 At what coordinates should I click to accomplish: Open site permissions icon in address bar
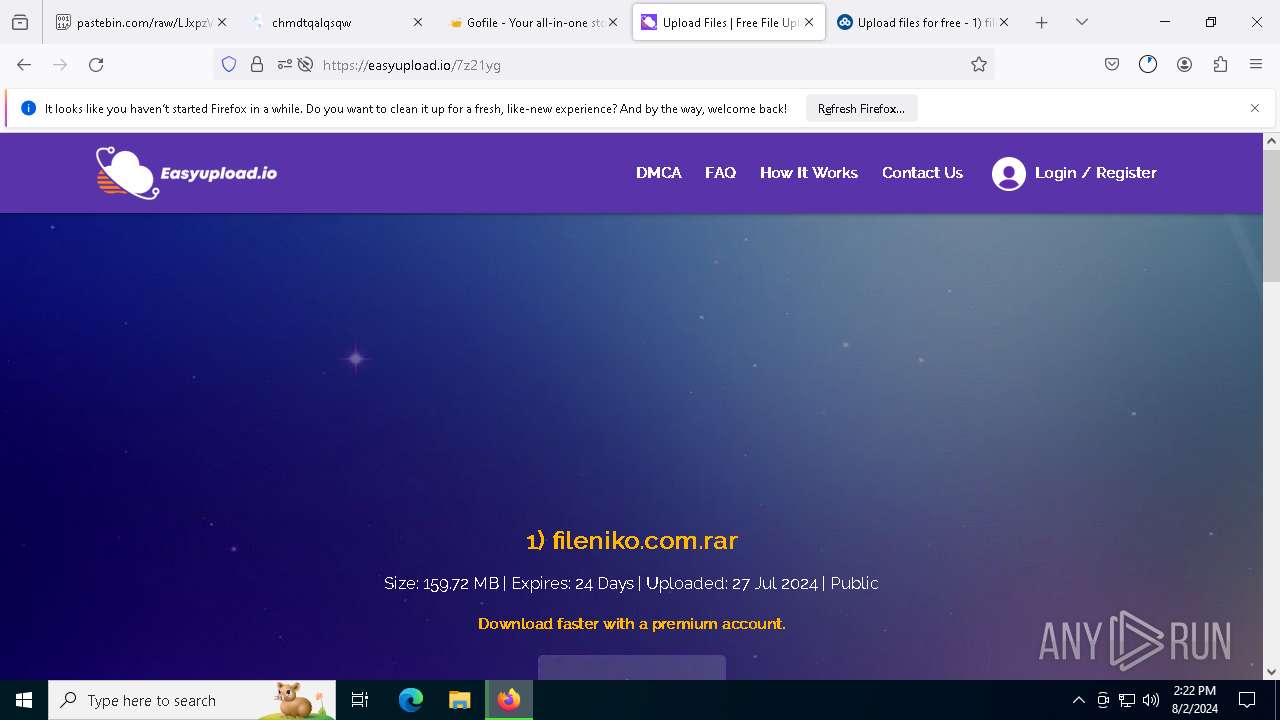click(285, 65)
